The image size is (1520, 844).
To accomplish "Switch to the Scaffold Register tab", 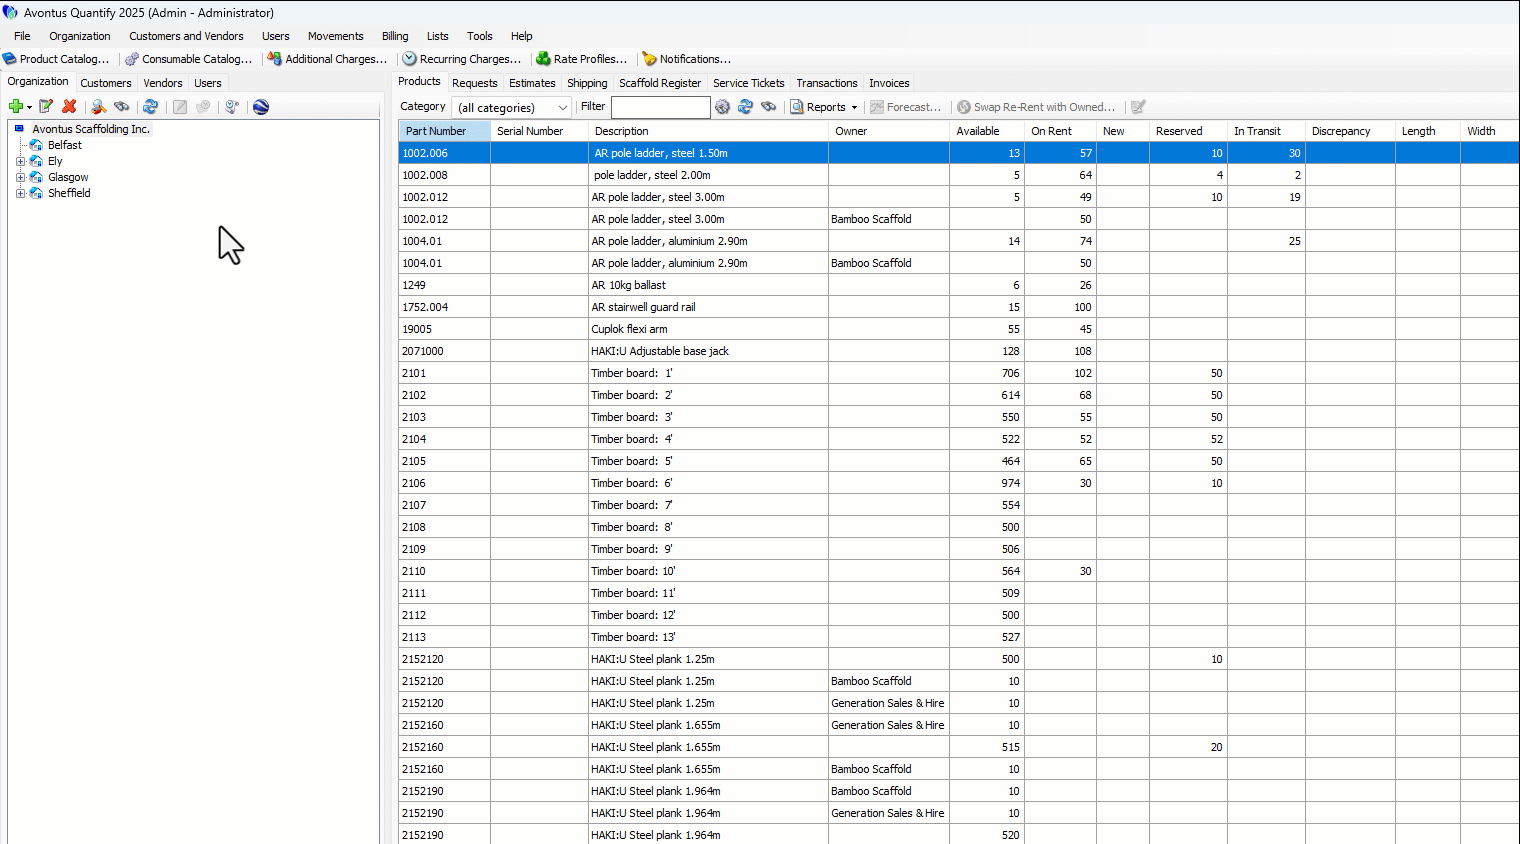I will 659,83.
